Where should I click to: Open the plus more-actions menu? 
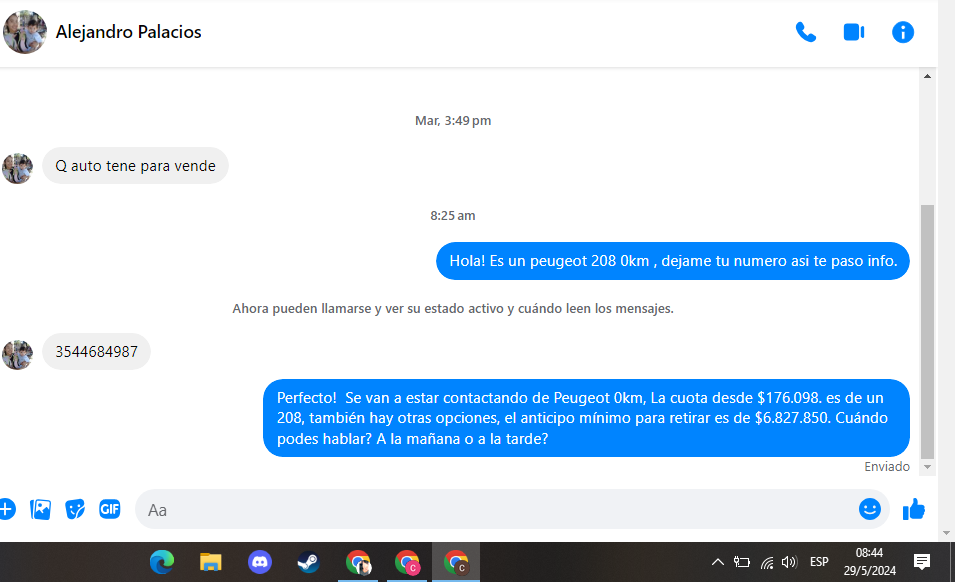coord(6,509)
